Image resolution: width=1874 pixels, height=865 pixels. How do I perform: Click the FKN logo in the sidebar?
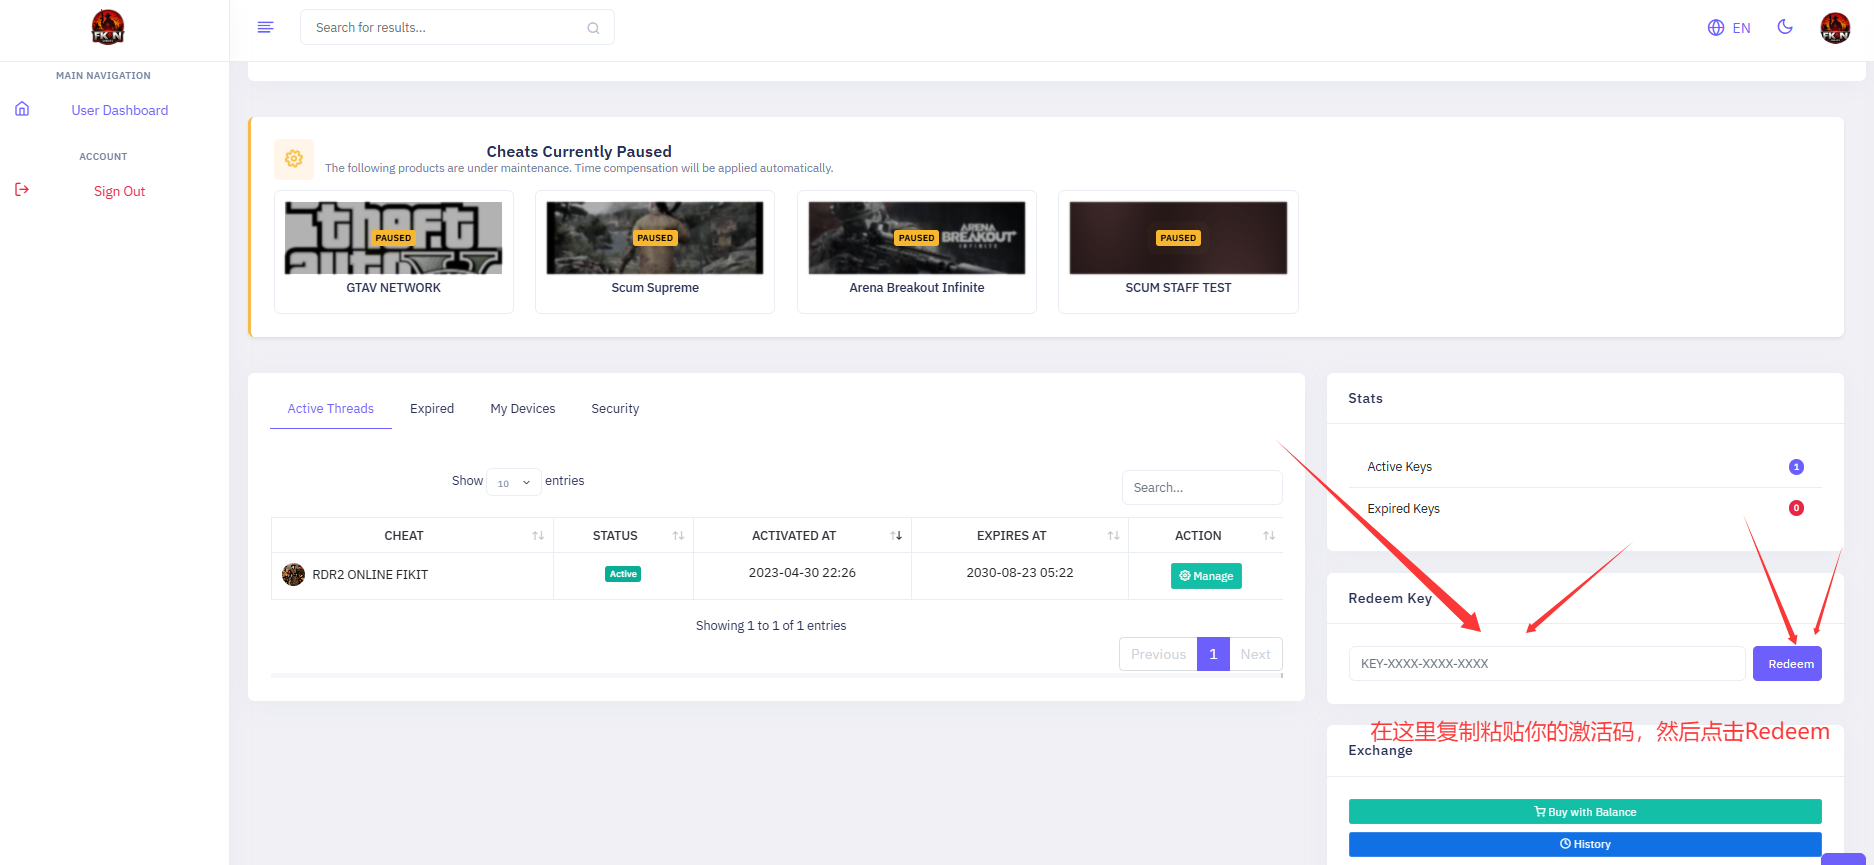[108, 27]
